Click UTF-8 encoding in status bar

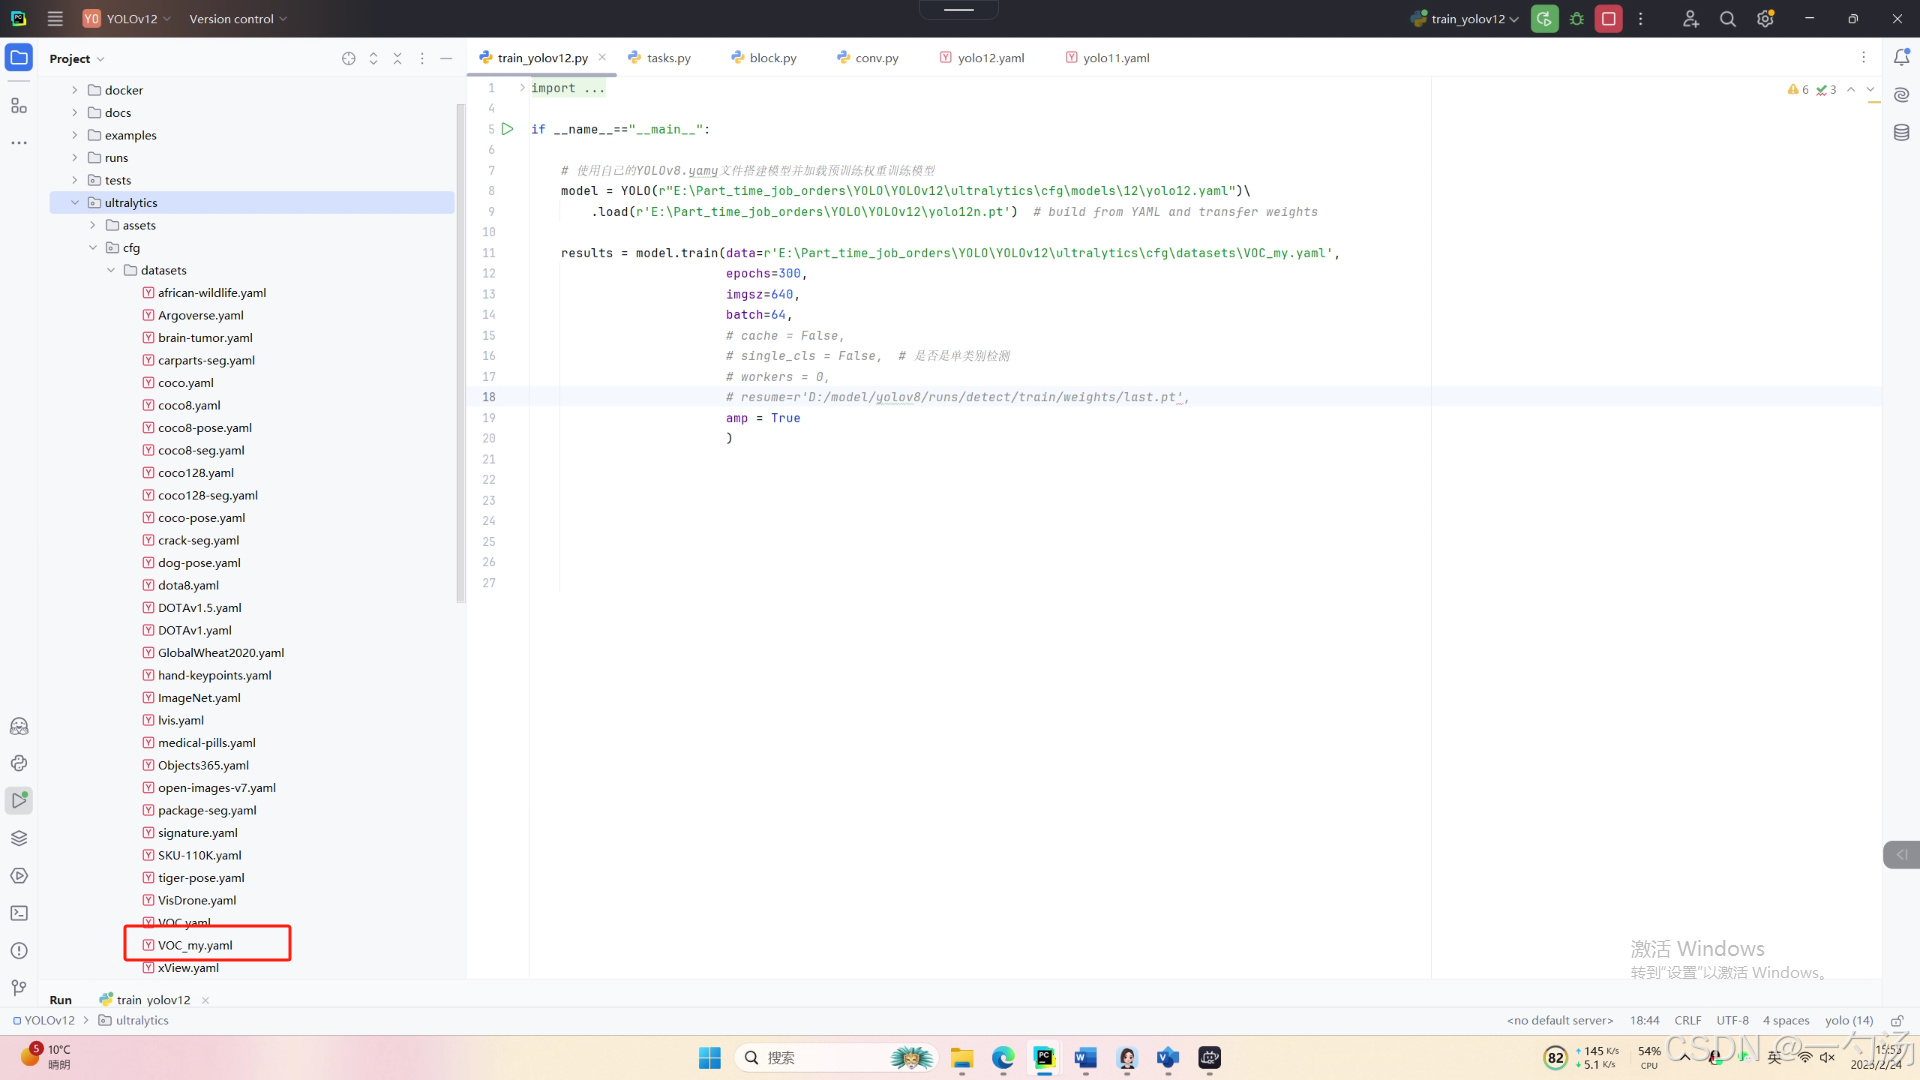(1732, 1021)
